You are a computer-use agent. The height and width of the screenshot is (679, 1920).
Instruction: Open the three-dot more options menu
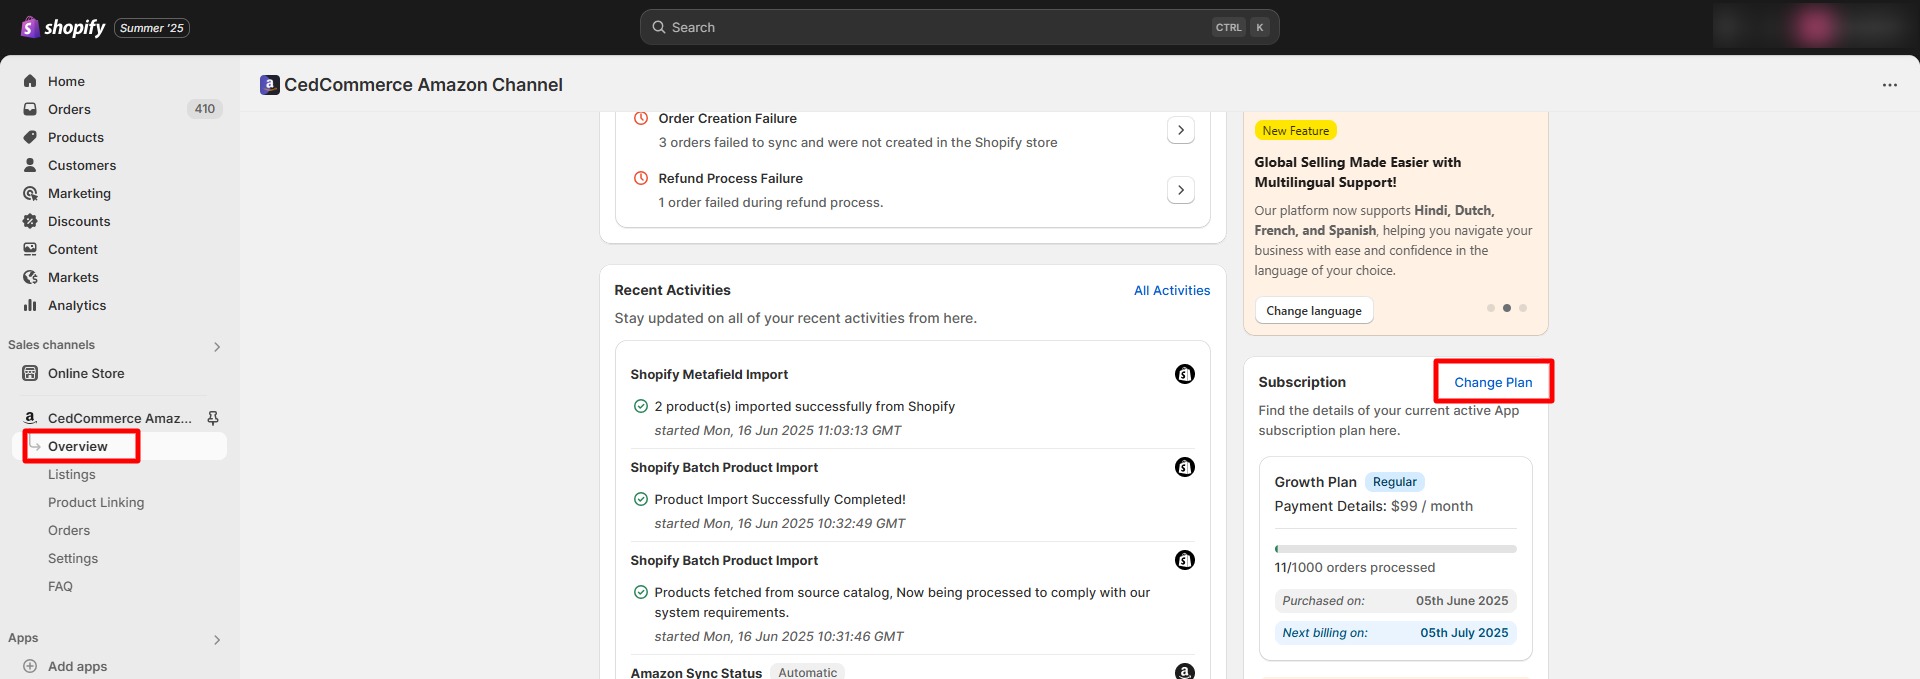pos(1889,85)
